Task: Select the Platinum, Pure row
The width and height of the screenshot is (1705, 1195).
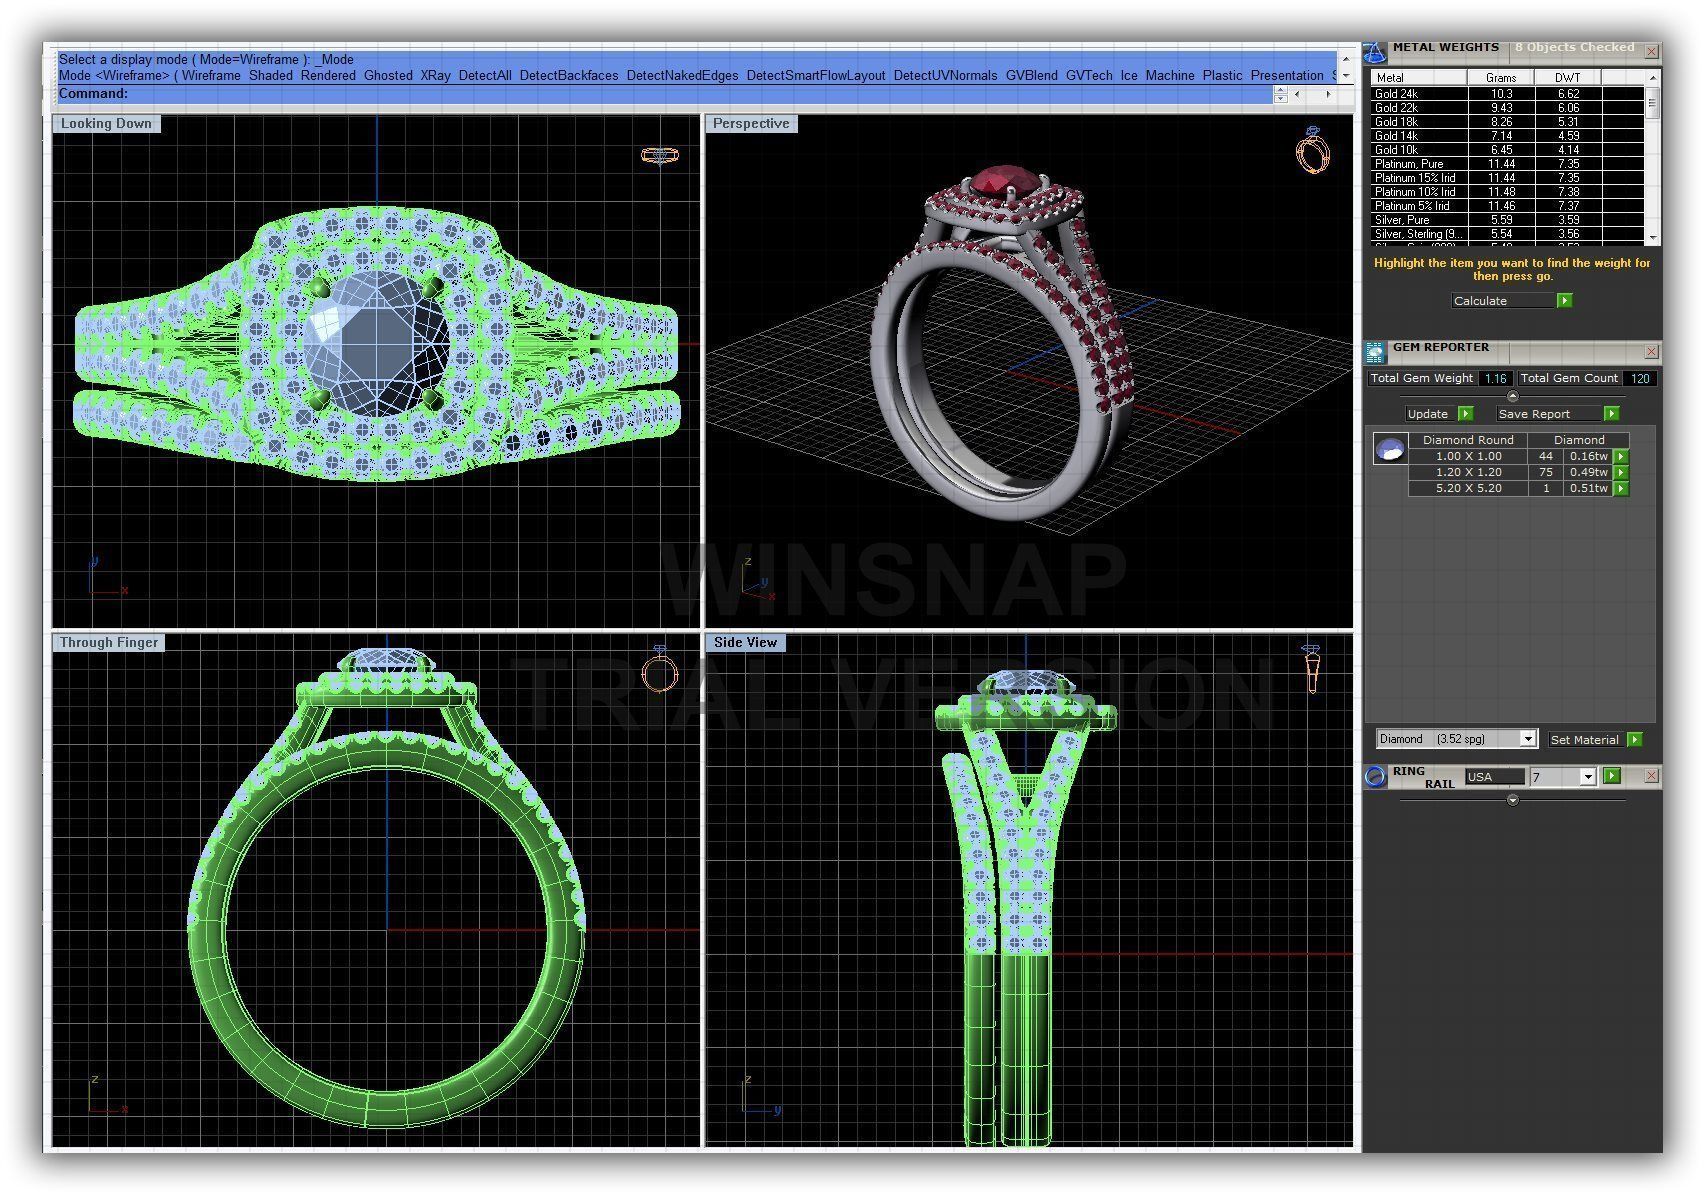Action: tap(1507, 164)
